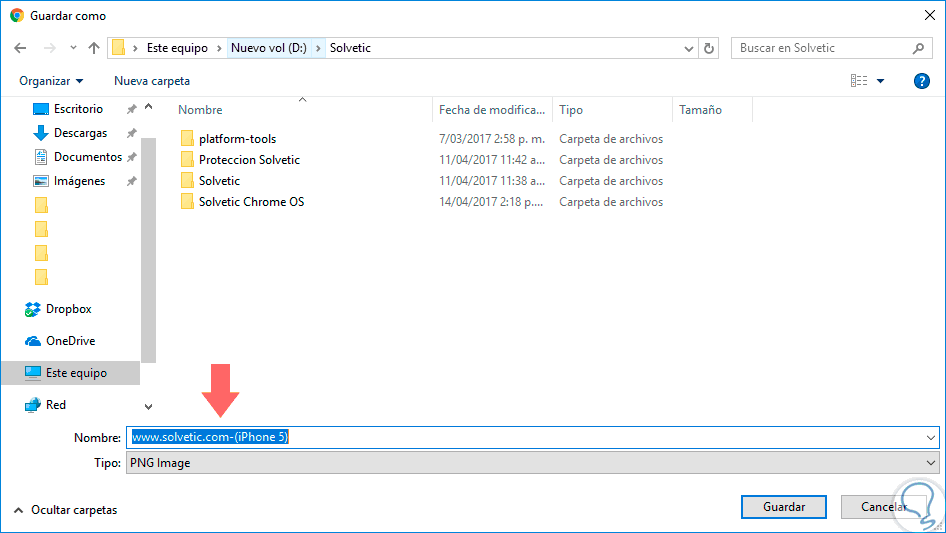The height and width of the screenshot is (533, 946).
Task: Click the folder icon in address bar
Action: pos(119,48)
